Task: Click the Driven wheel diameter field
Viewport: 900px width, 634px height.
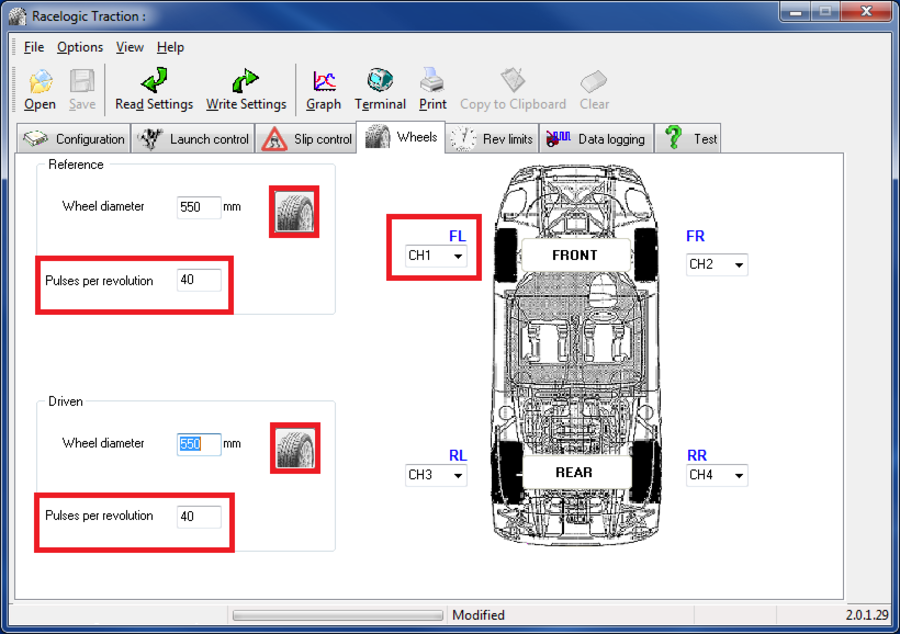Action: (x=199, y=444)
